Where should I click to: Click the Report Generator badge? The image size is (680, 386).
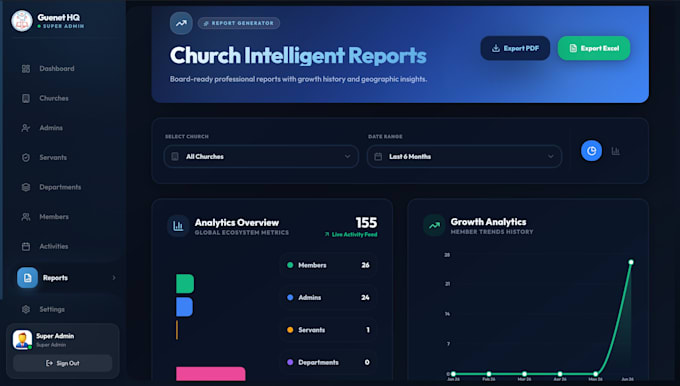coord(239,23)
